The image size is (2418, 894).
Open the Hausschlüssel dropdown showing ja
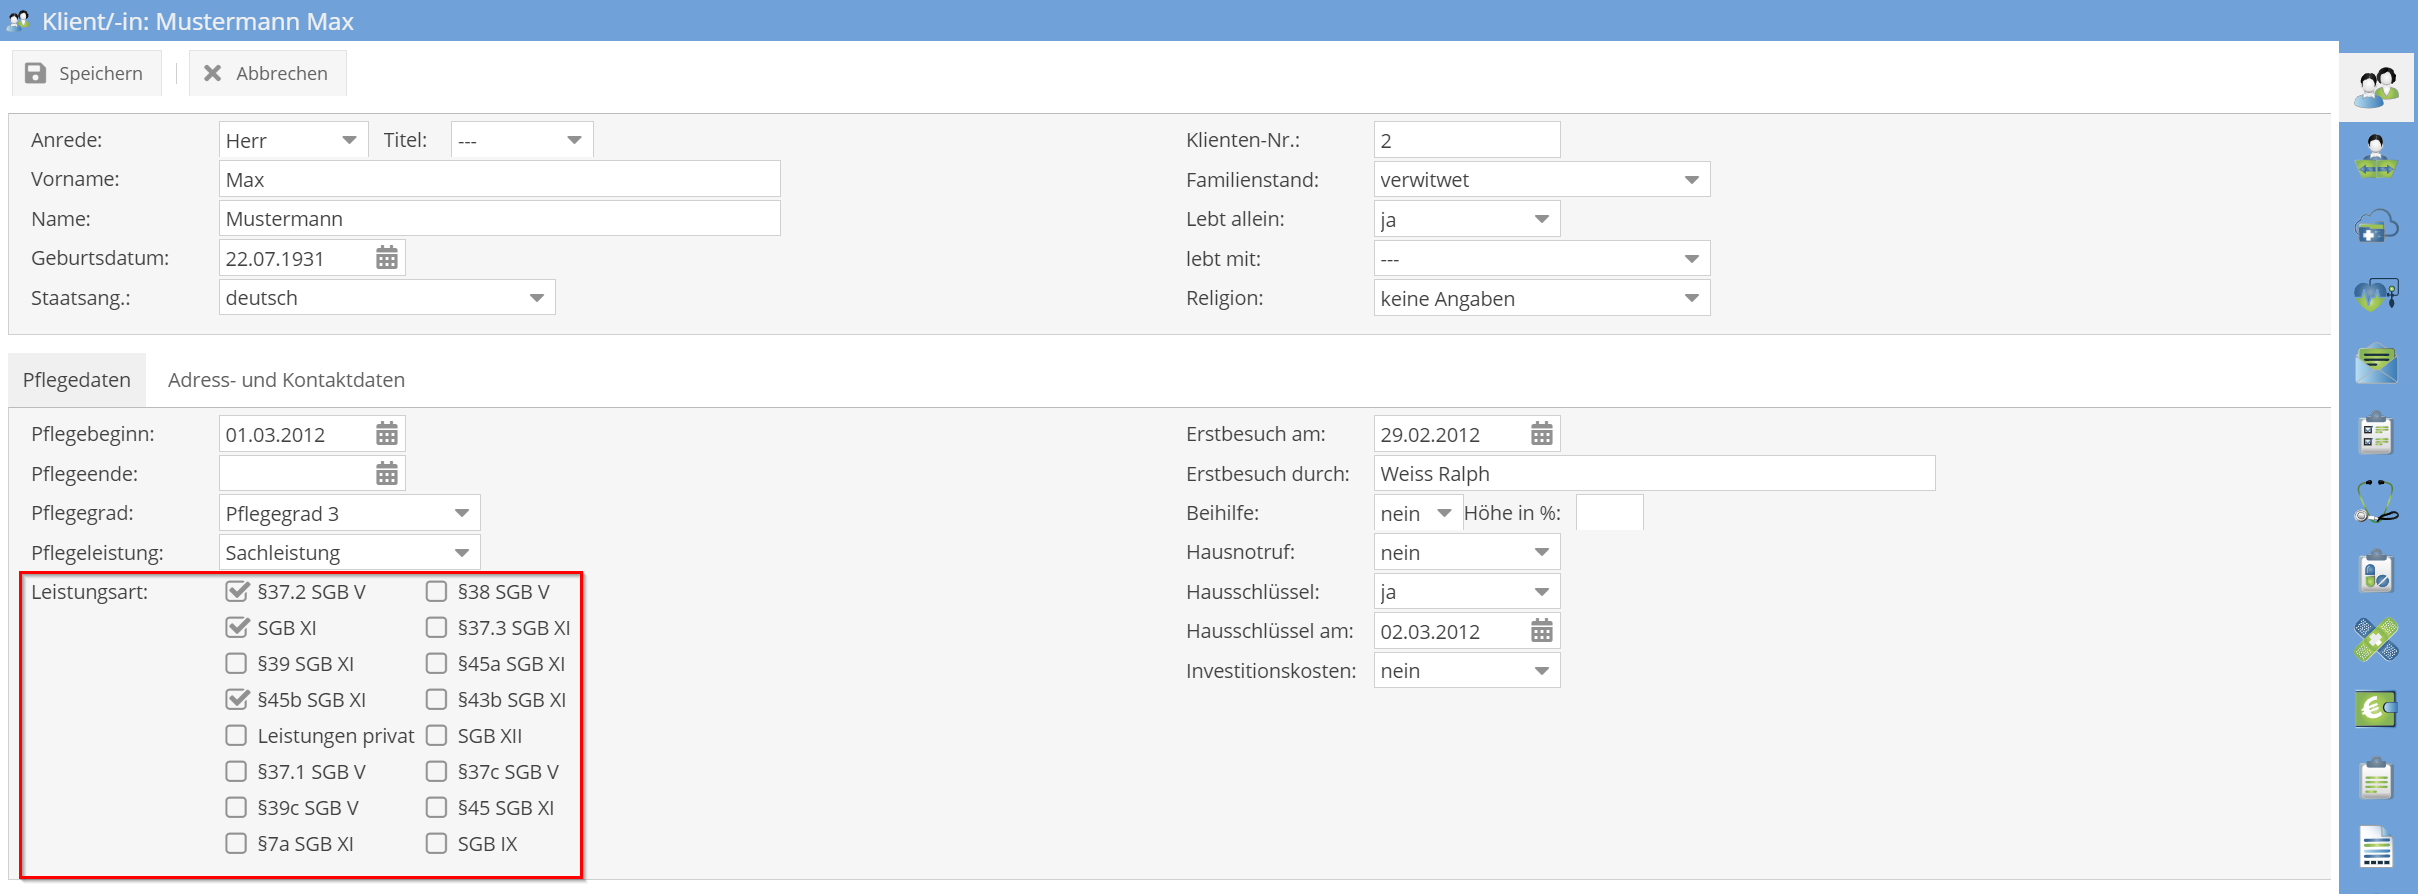pyautogui.click(x=1467, y=592)
